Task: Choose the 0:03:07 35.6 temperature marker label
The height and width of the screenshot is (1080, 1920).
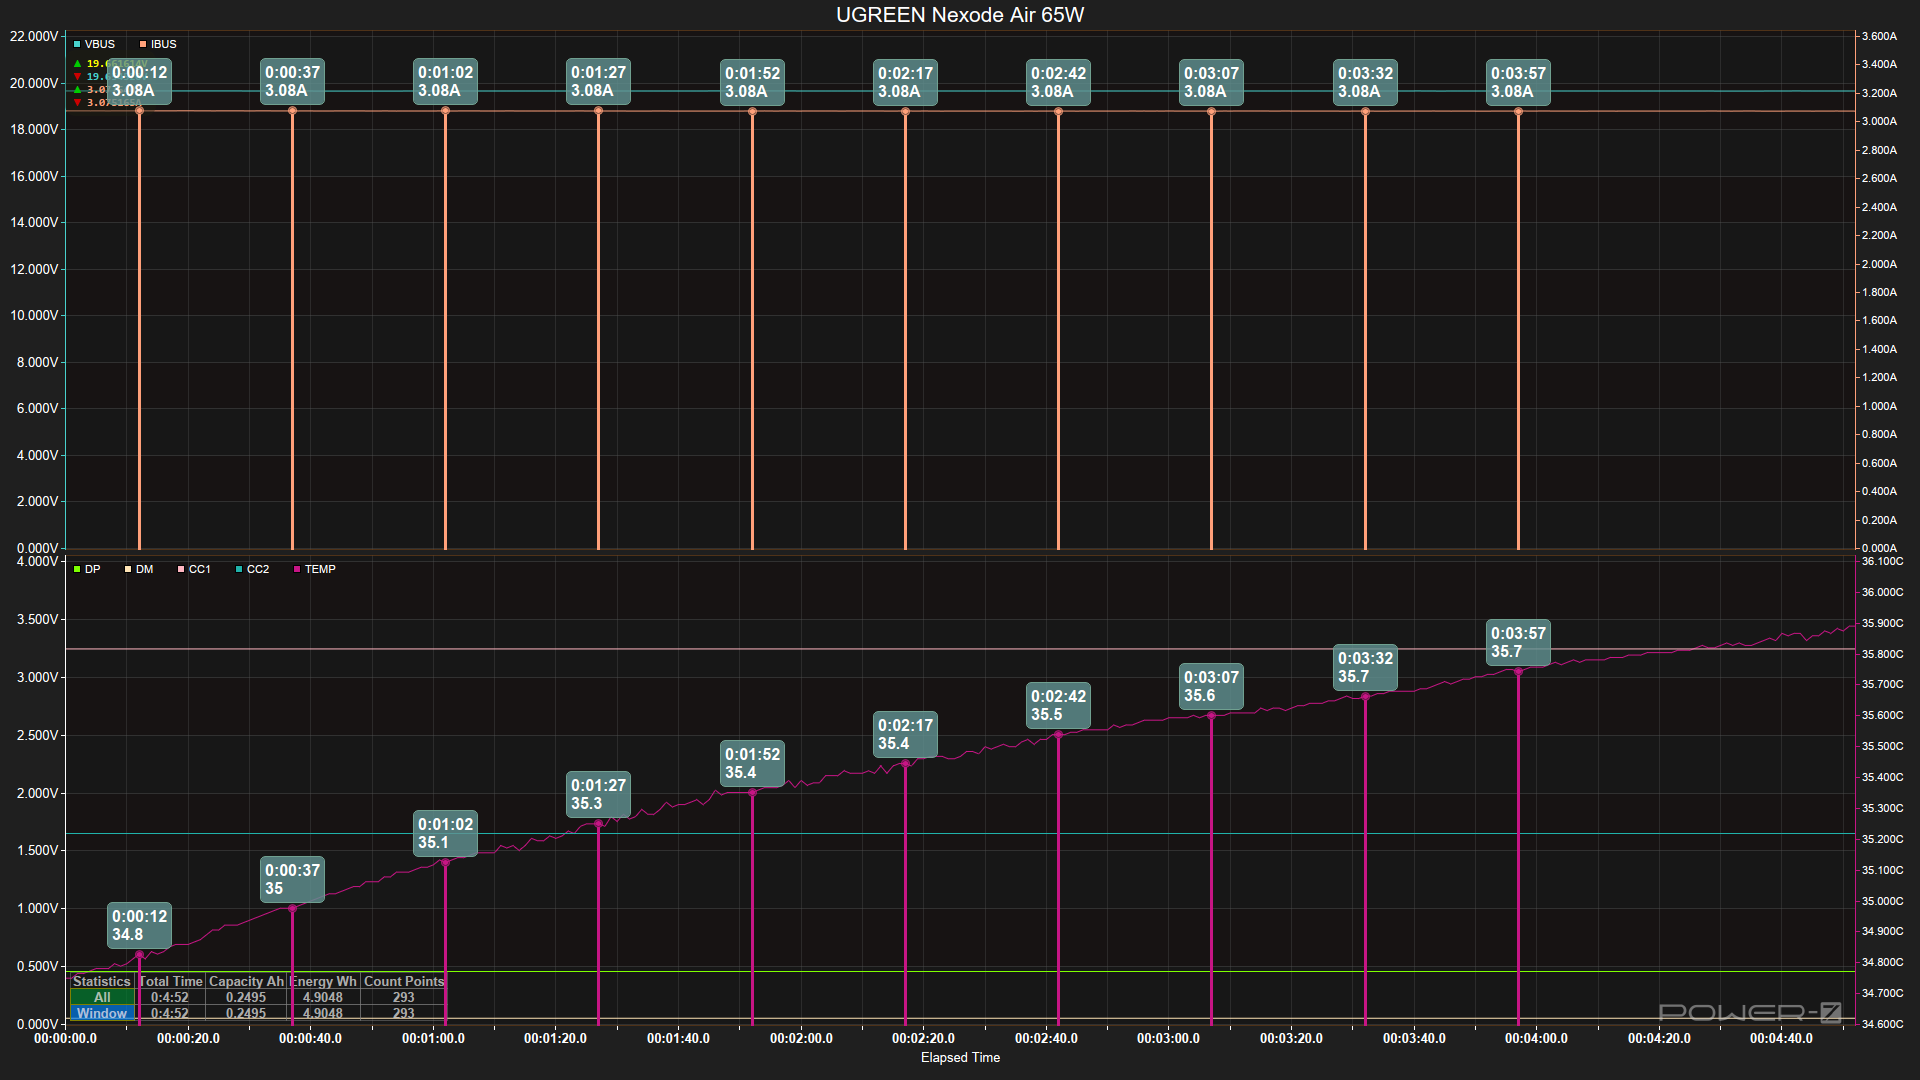Action: [x=1211, y=686]
